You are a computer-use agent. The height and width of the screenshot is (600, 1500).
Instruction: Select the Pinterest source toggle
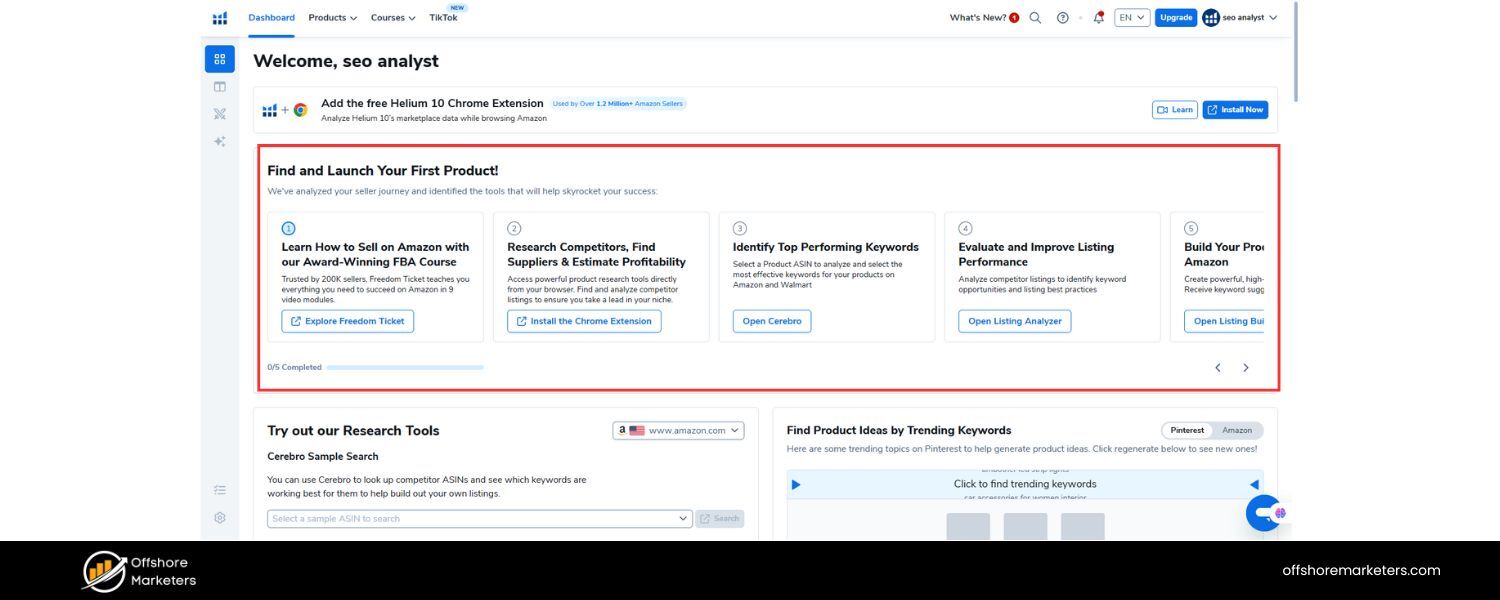click(x=1187, y=430)
